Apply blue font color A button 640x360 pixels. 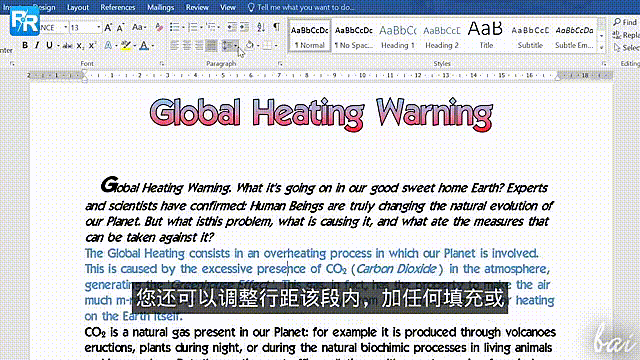pyautogui.click(x=144, y=46)
